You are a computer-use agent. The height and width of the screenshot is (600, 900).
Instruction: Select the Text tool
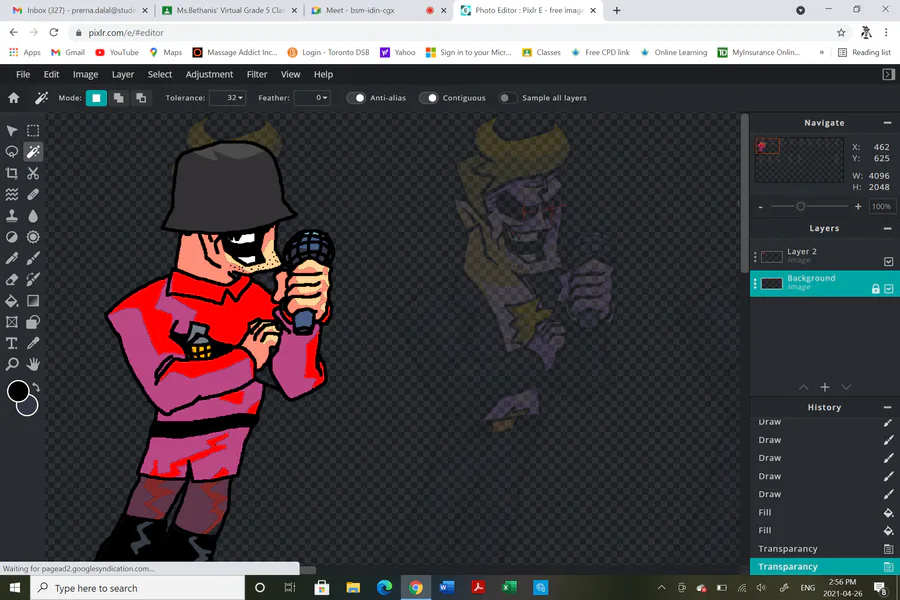pos(11,343)
